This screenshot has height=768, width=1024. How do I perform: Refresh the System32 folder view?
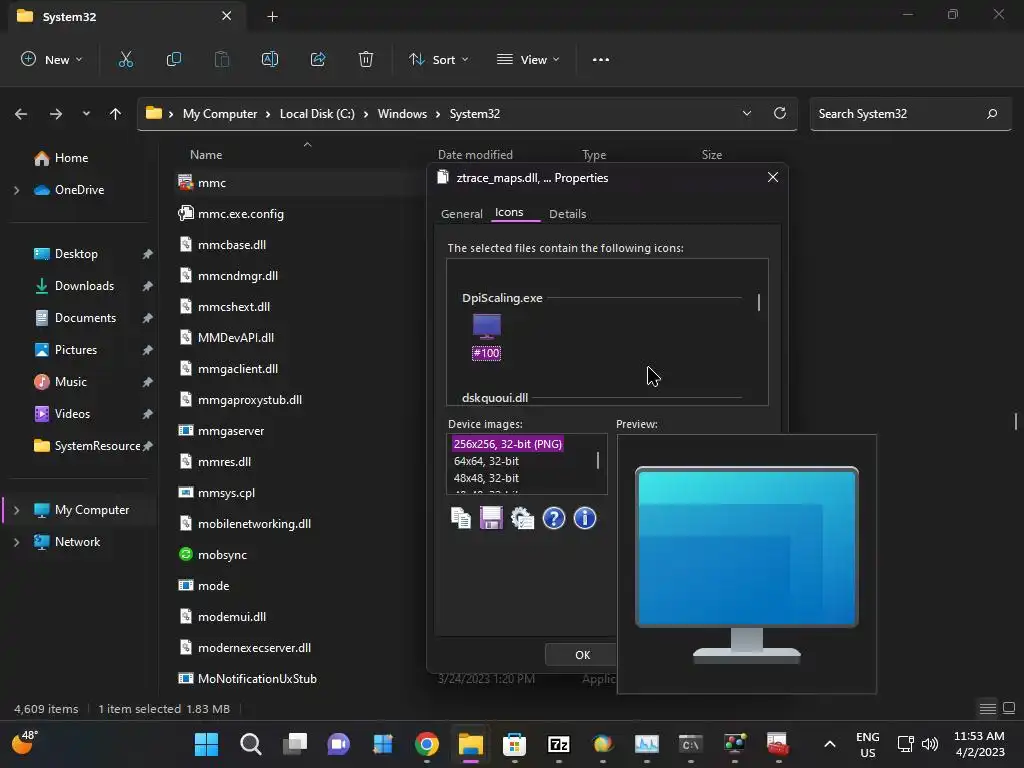point(780,113)
